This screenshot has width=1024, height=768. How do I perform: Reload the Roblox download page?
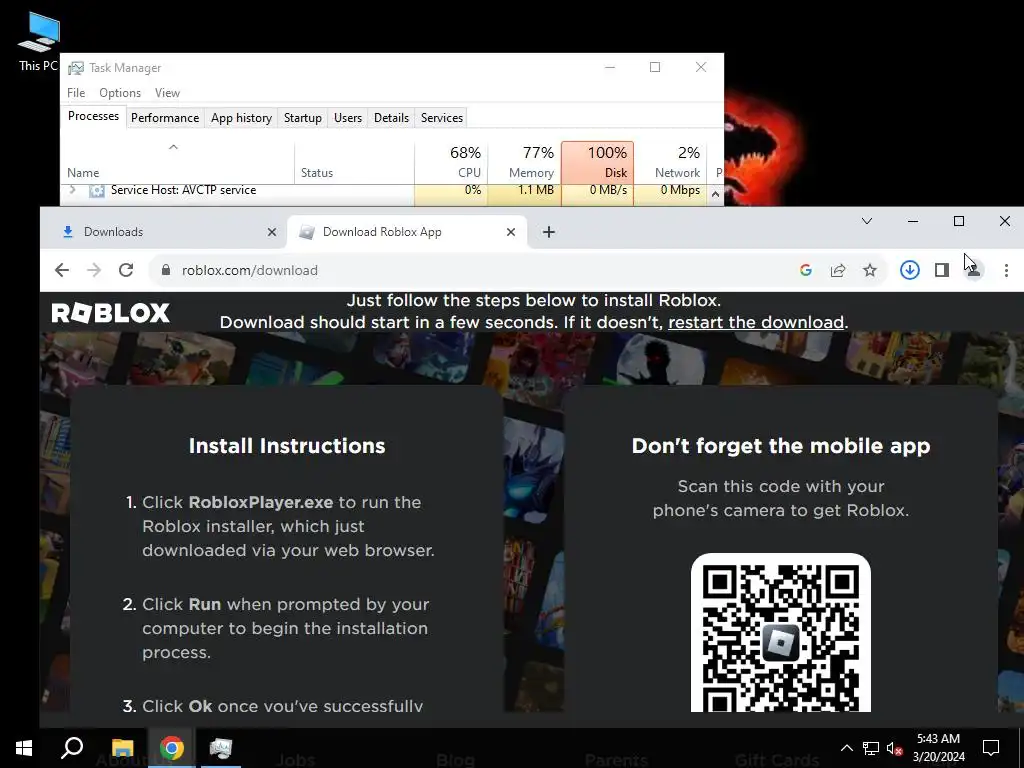tap(126, 270)
